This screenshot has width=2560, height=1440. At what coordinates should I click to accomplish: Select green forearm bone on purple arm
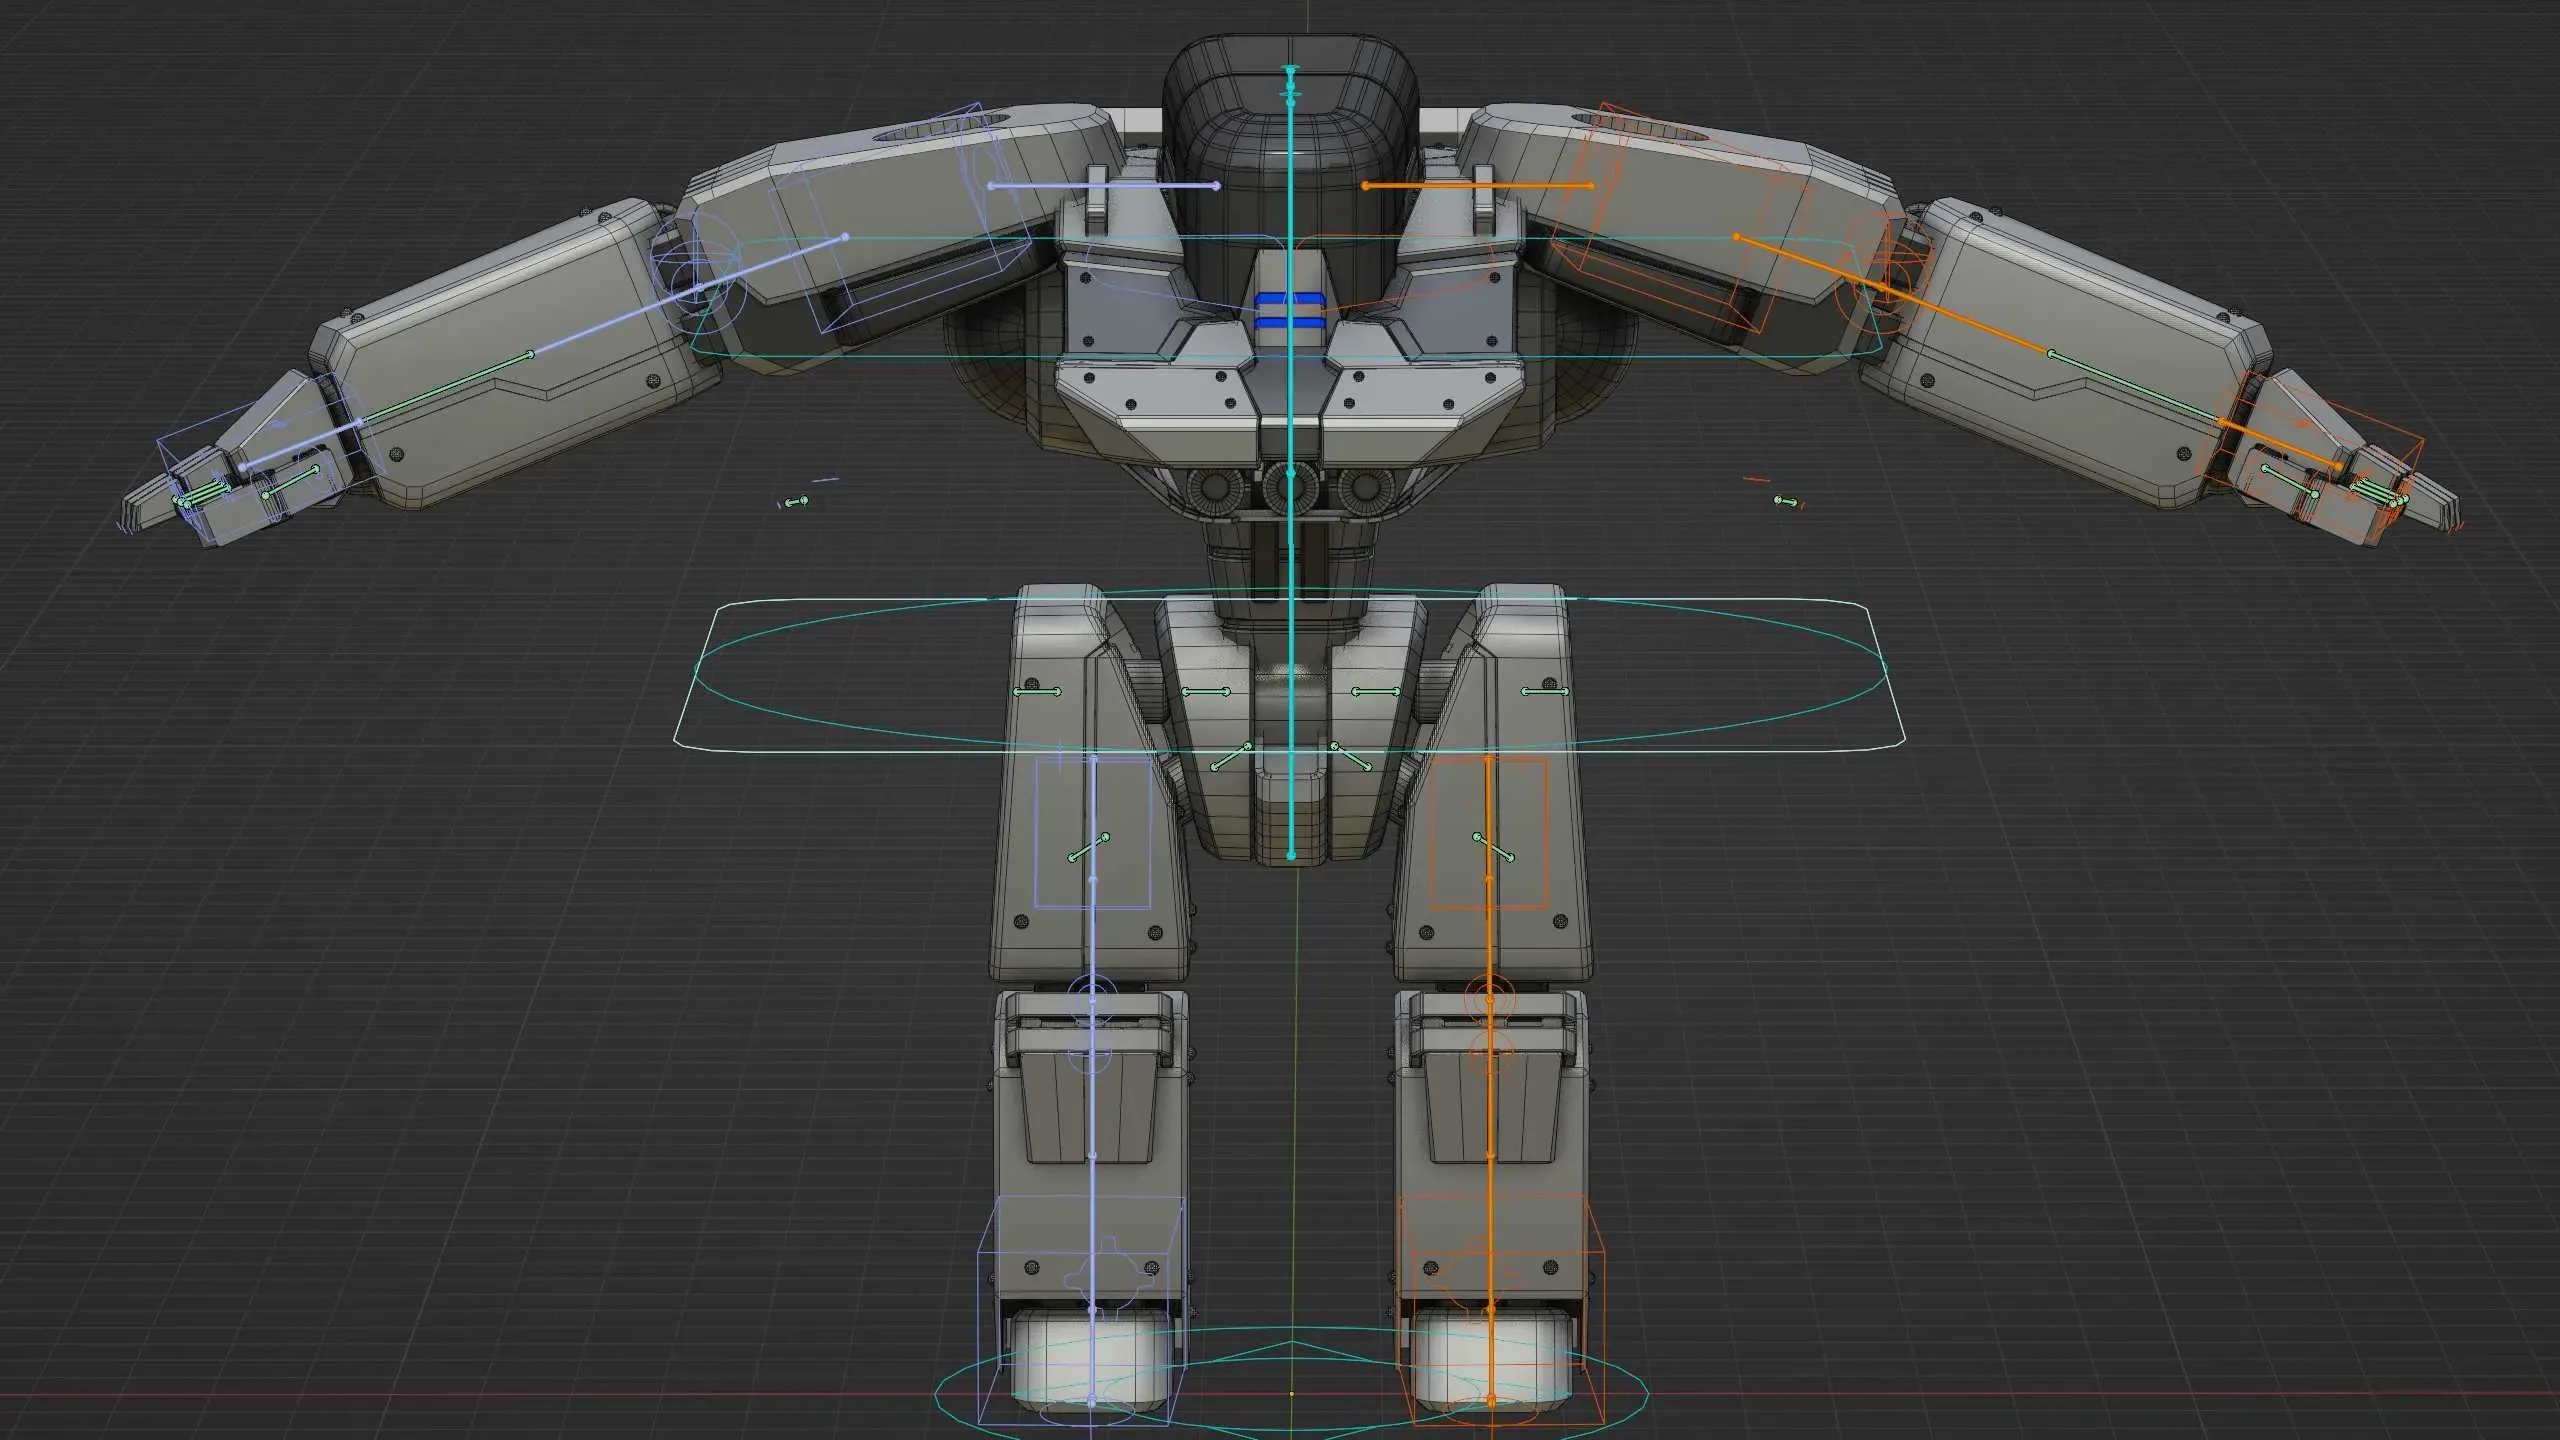click(x=446, y=389)
